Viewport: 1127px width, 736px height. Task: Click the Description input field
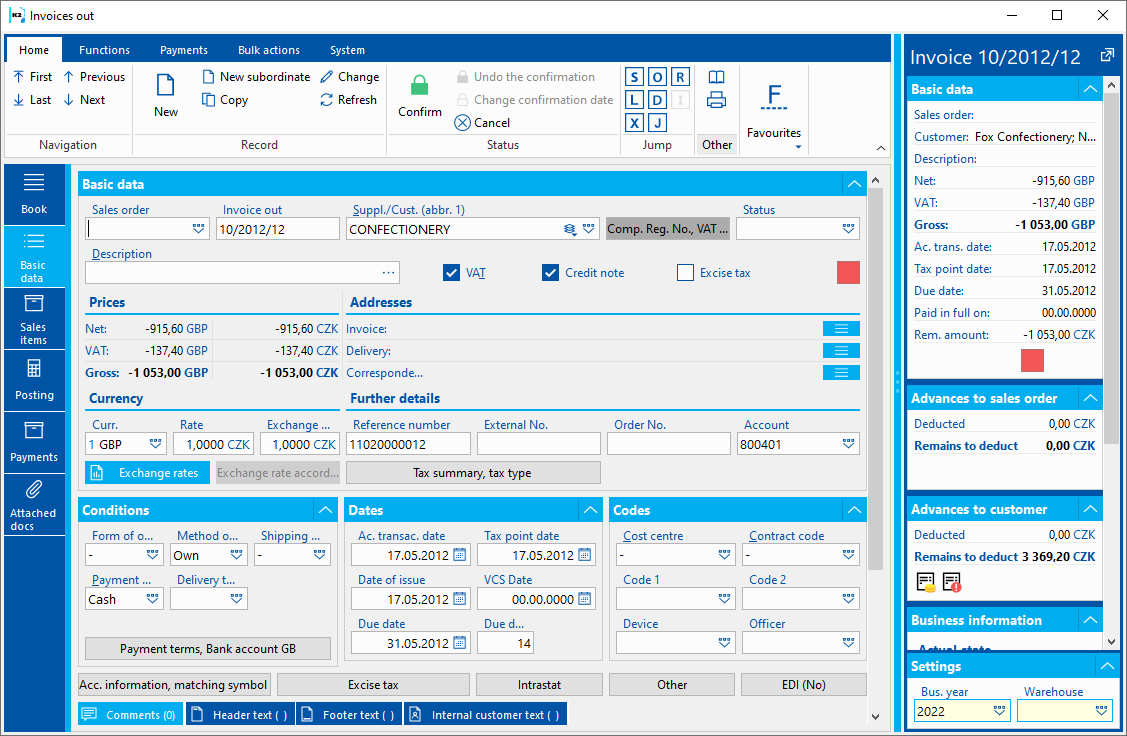click(x=242, y=272)
